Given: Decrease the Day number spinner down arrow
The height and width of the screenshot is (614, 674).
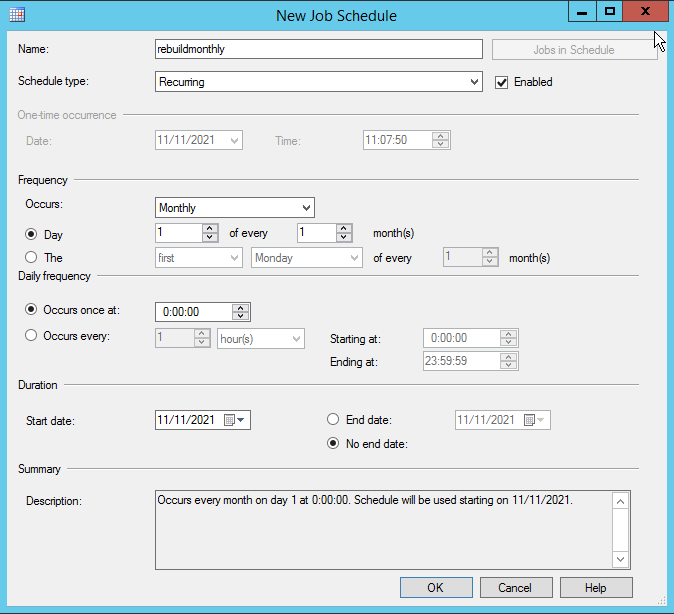Looking at the screenshot, I should pos(210,237).
